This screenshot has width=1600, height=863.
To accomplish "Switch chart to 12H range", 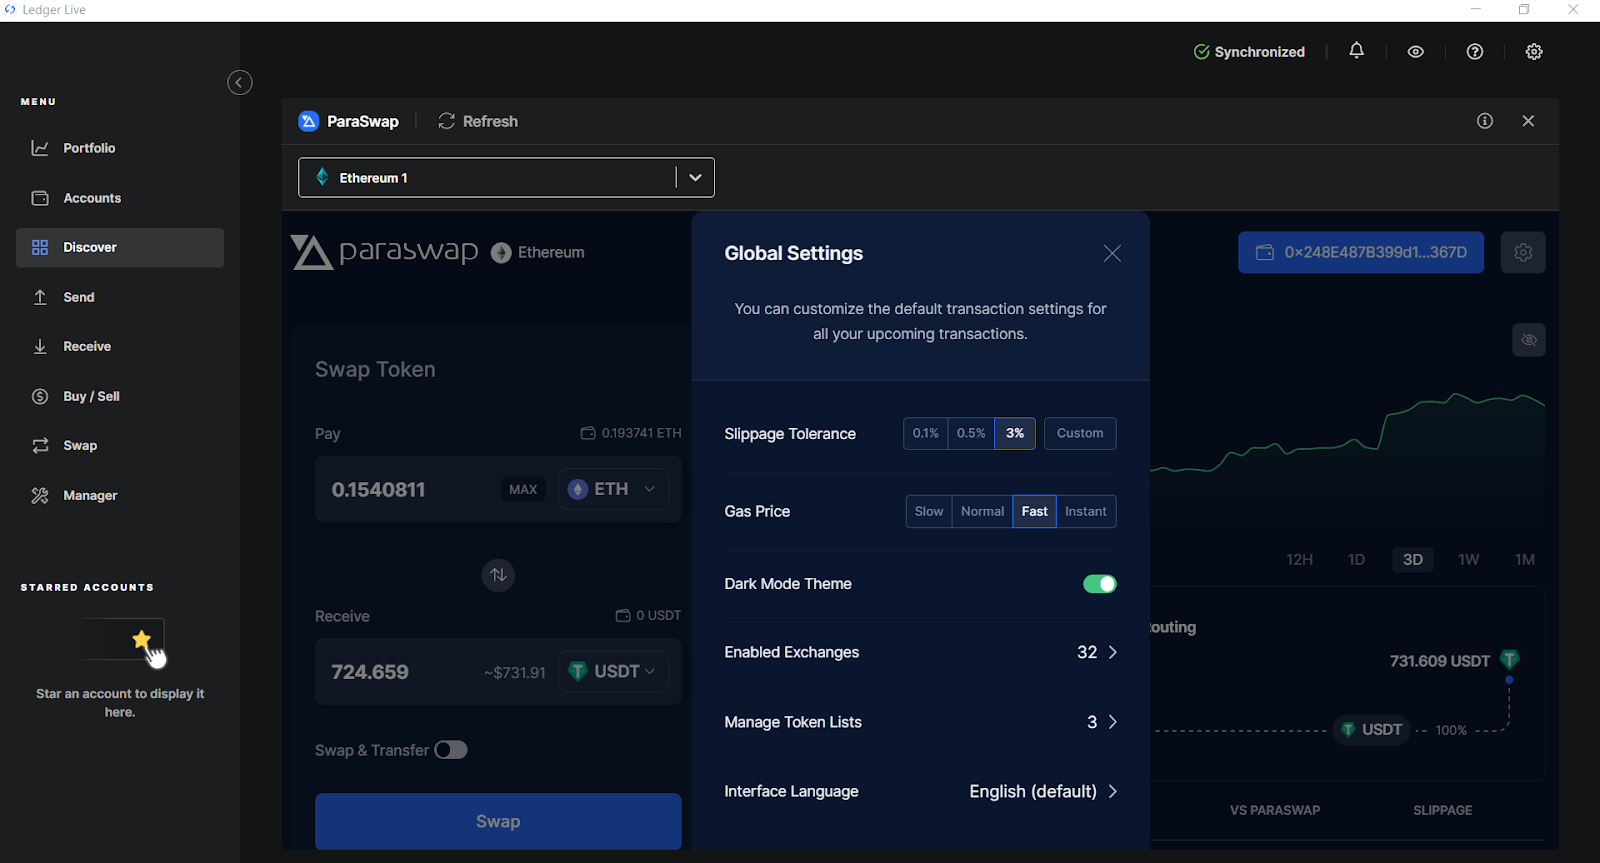I will [1299, 559].
